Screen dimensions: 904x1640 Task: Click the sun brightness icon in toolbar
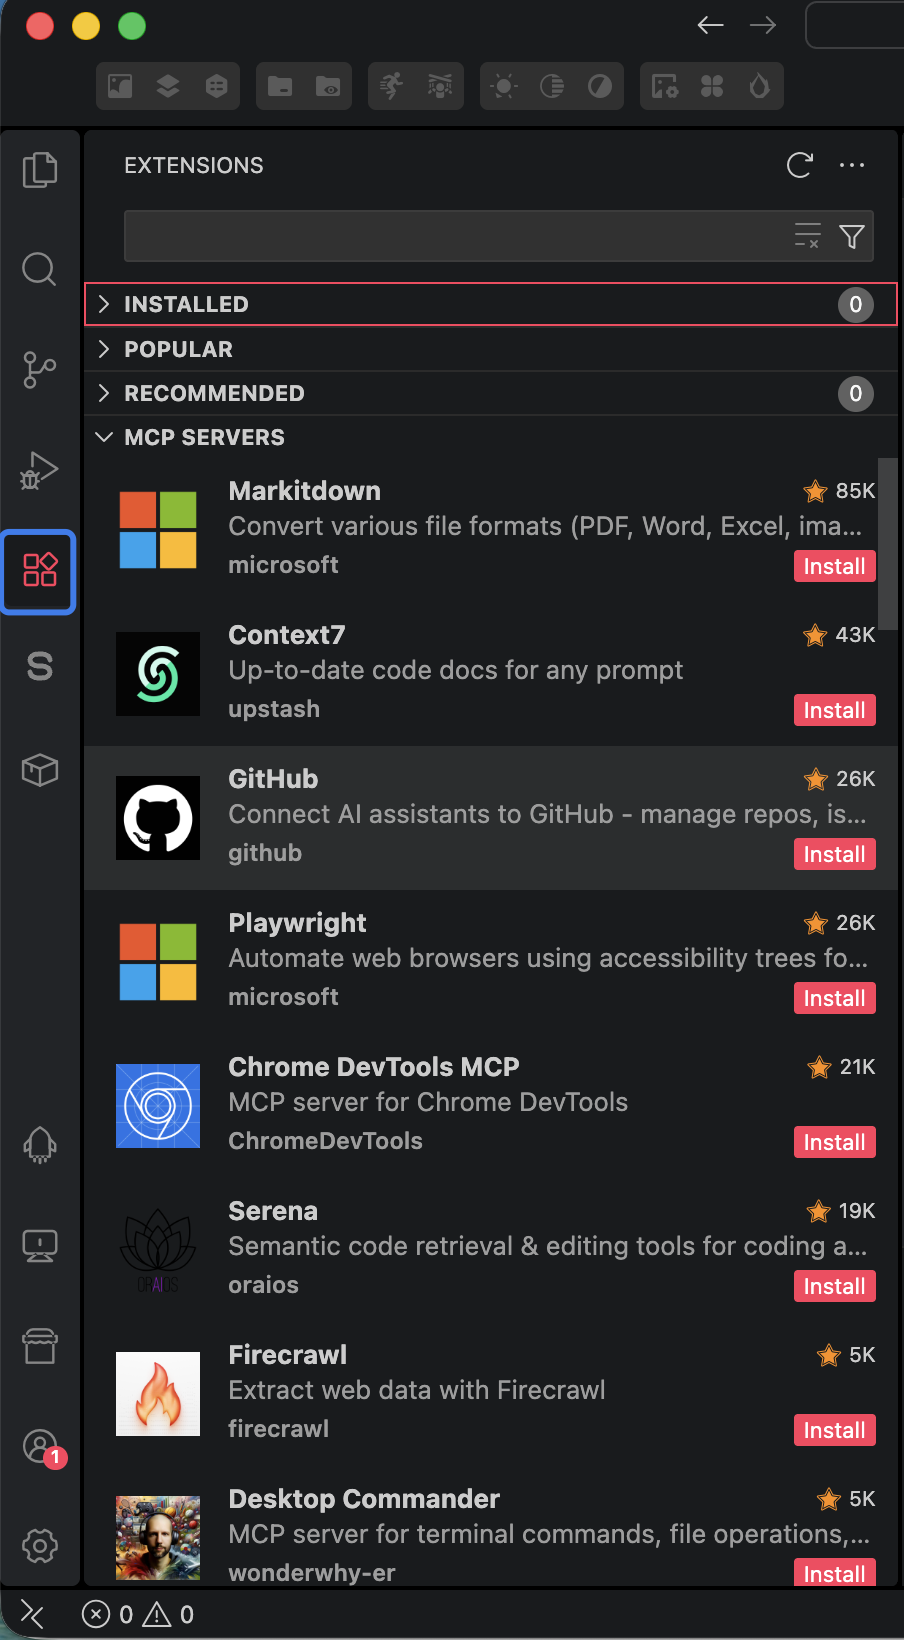pyautogui.click(x=504, y=87)
